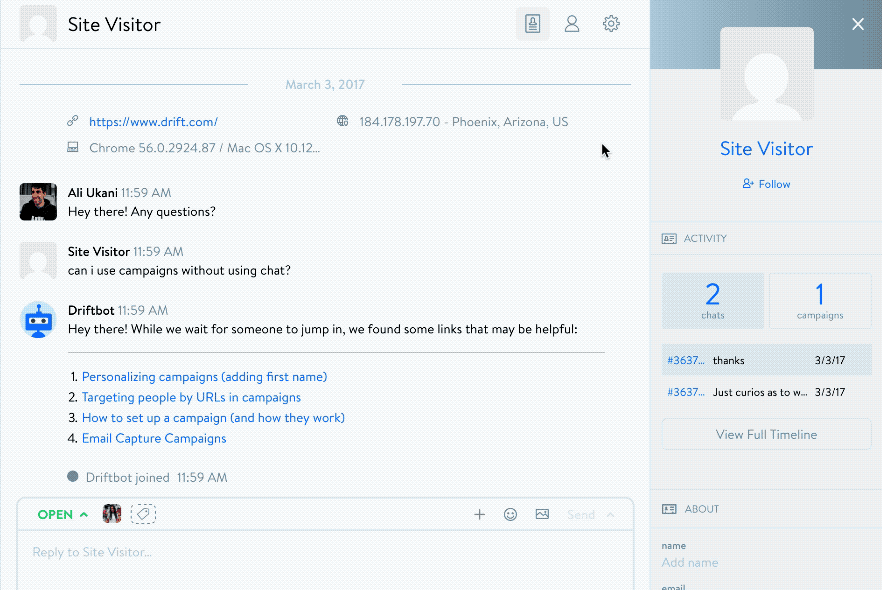This screenshot has width=882, height=590.
Task: Open Targeting people by URLs in campaigns
Action: click(191, 397)
